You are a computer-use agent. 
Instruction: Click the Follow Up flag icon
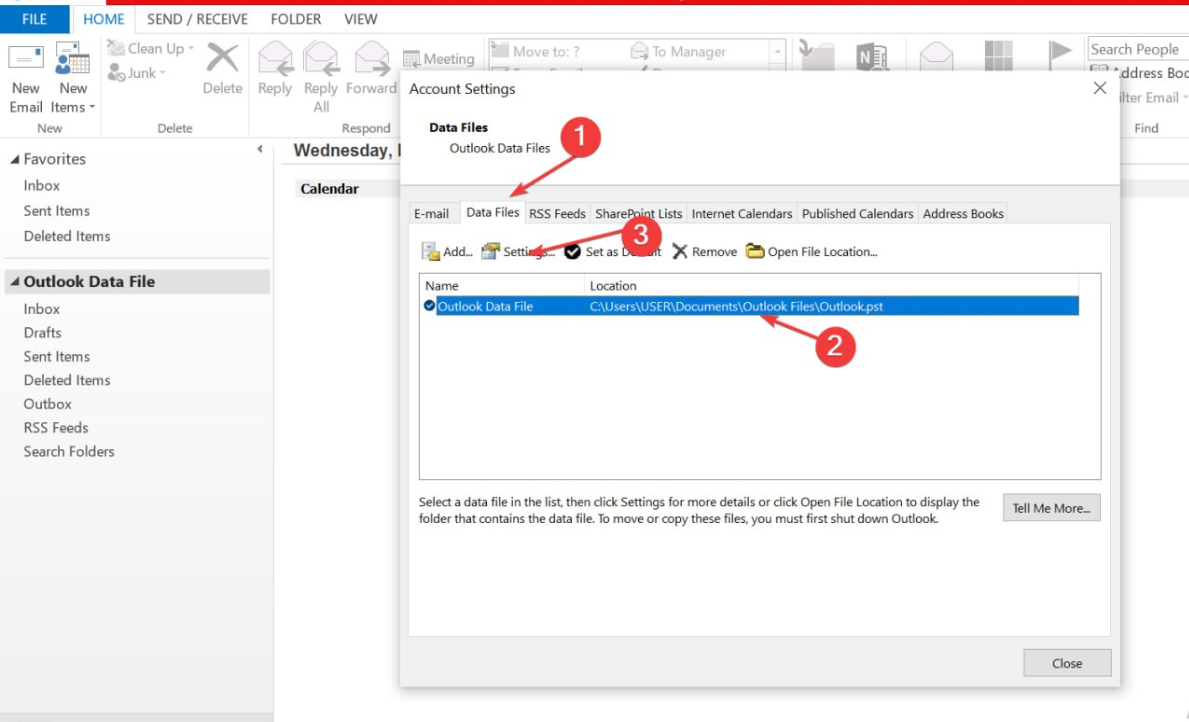[x=1059, y=55]
